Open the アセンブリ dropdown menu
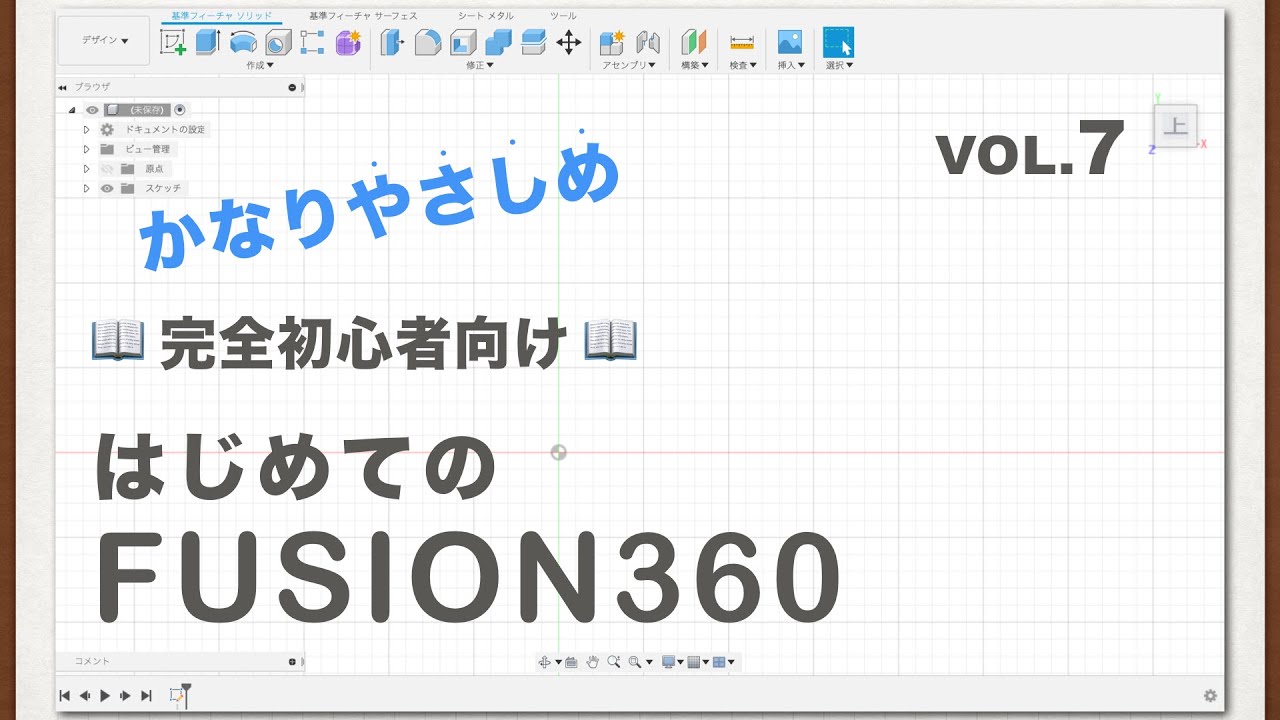Viewport: 1280px width, 720px height. pyautogui.click(x=629, y=65)
